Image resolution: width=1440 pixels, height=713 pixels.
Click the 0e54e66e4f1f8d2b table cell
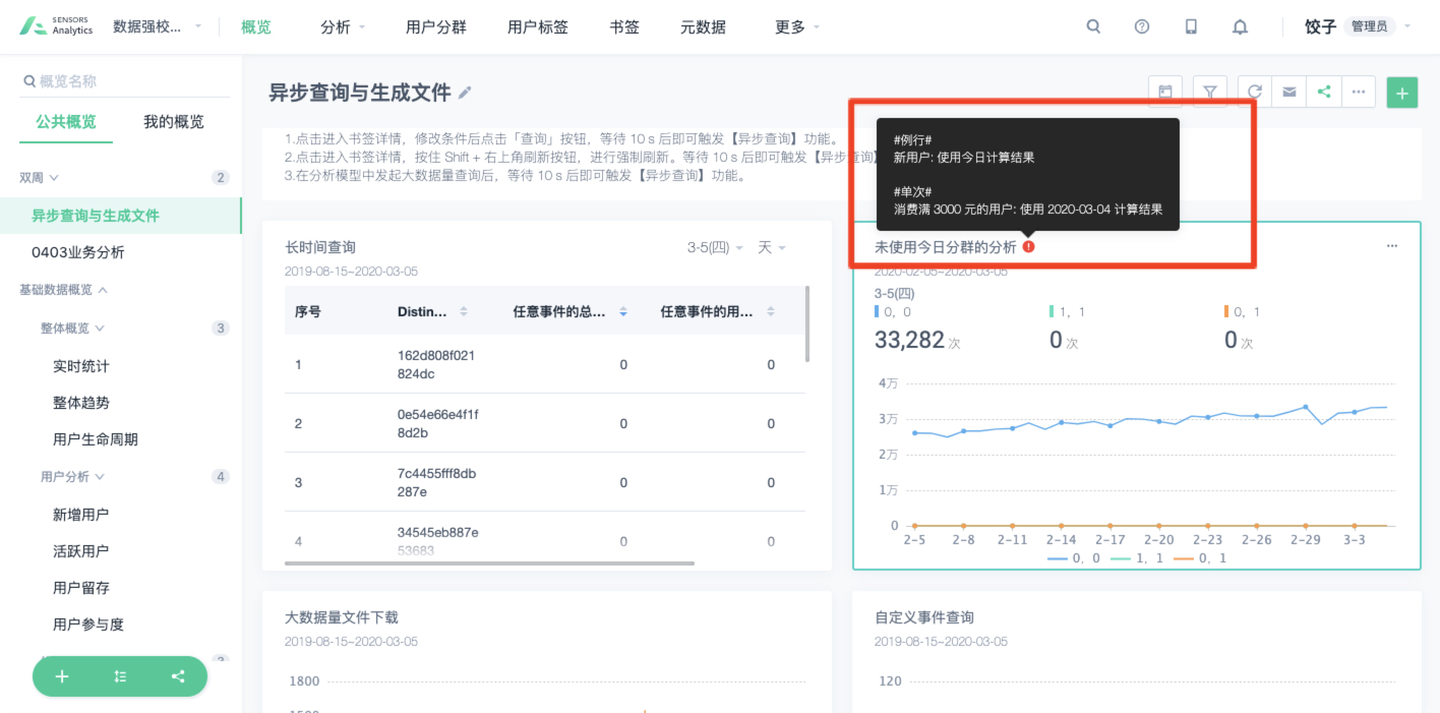[x=438, y=423]
